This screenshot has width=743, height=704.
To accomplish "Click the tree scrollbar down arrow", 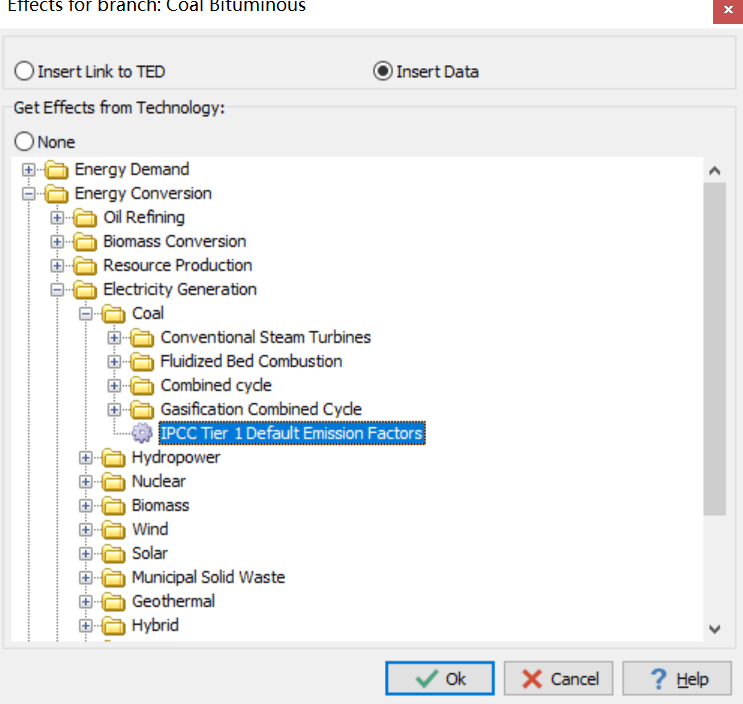I will 715,629.
